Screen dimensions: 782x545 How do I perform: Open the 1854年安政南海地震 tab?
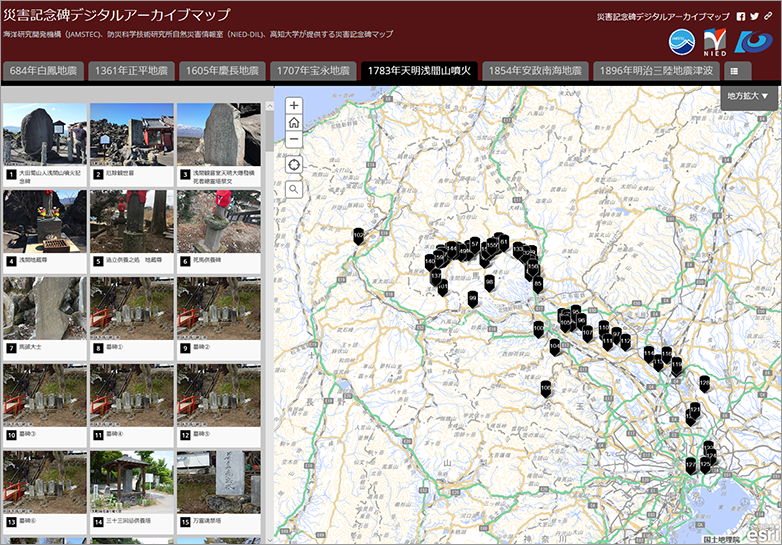coord(534,71)
